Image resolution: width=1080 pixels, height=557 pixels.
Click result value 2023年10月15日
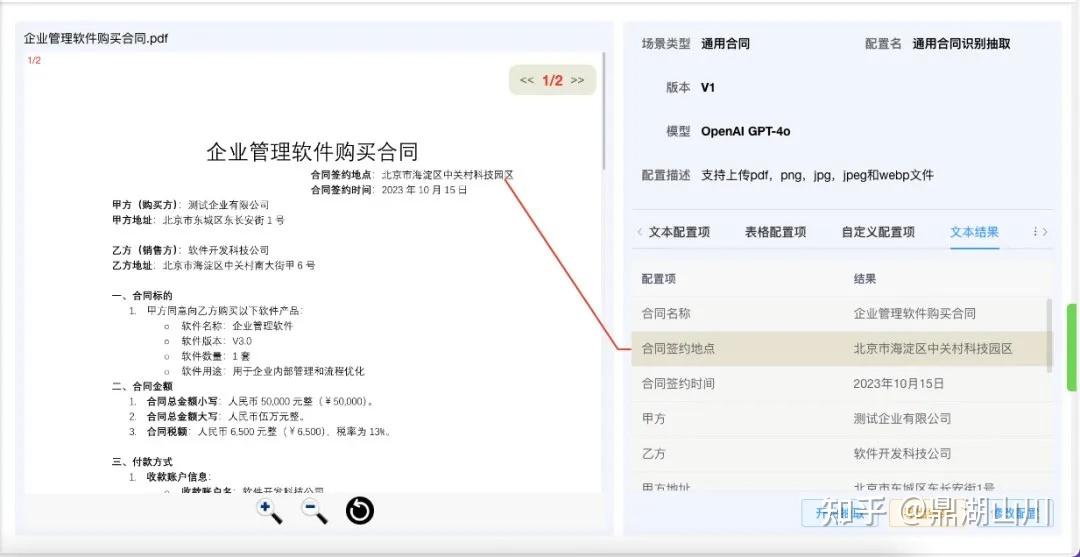tap(899, 383)
